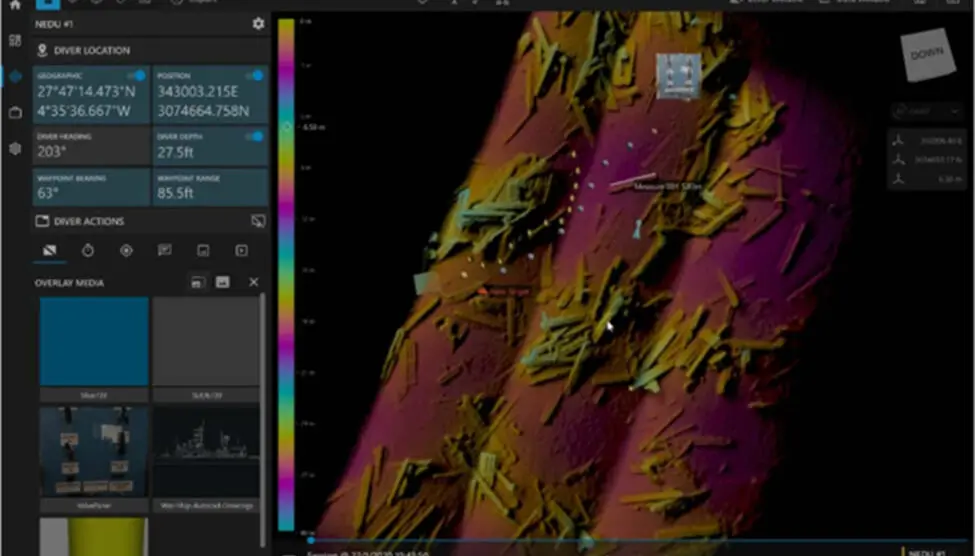Select the blue overlay media thumbnail
This screenshot has height=556, width=975.
point(94,343)
